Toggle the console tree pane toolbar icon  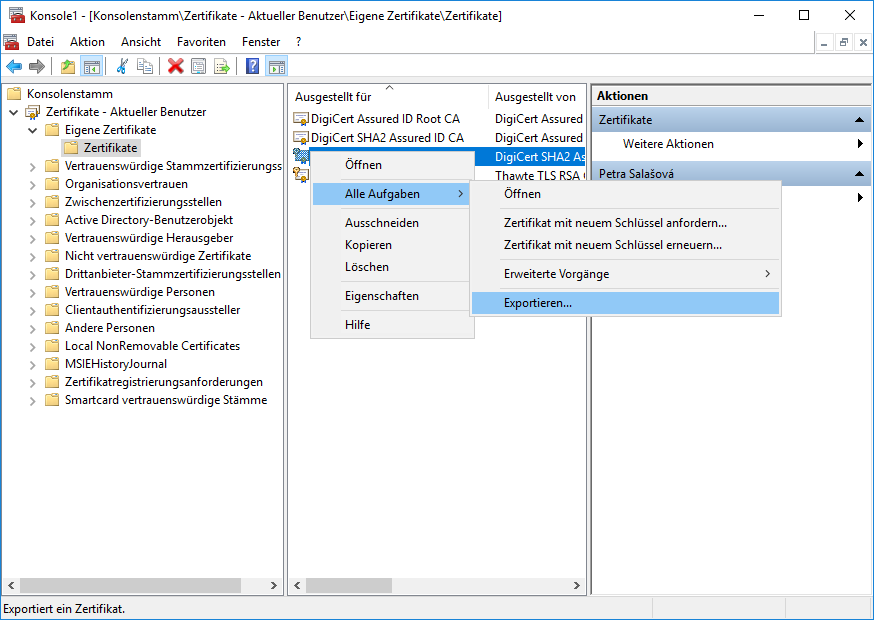coord(91,67)
